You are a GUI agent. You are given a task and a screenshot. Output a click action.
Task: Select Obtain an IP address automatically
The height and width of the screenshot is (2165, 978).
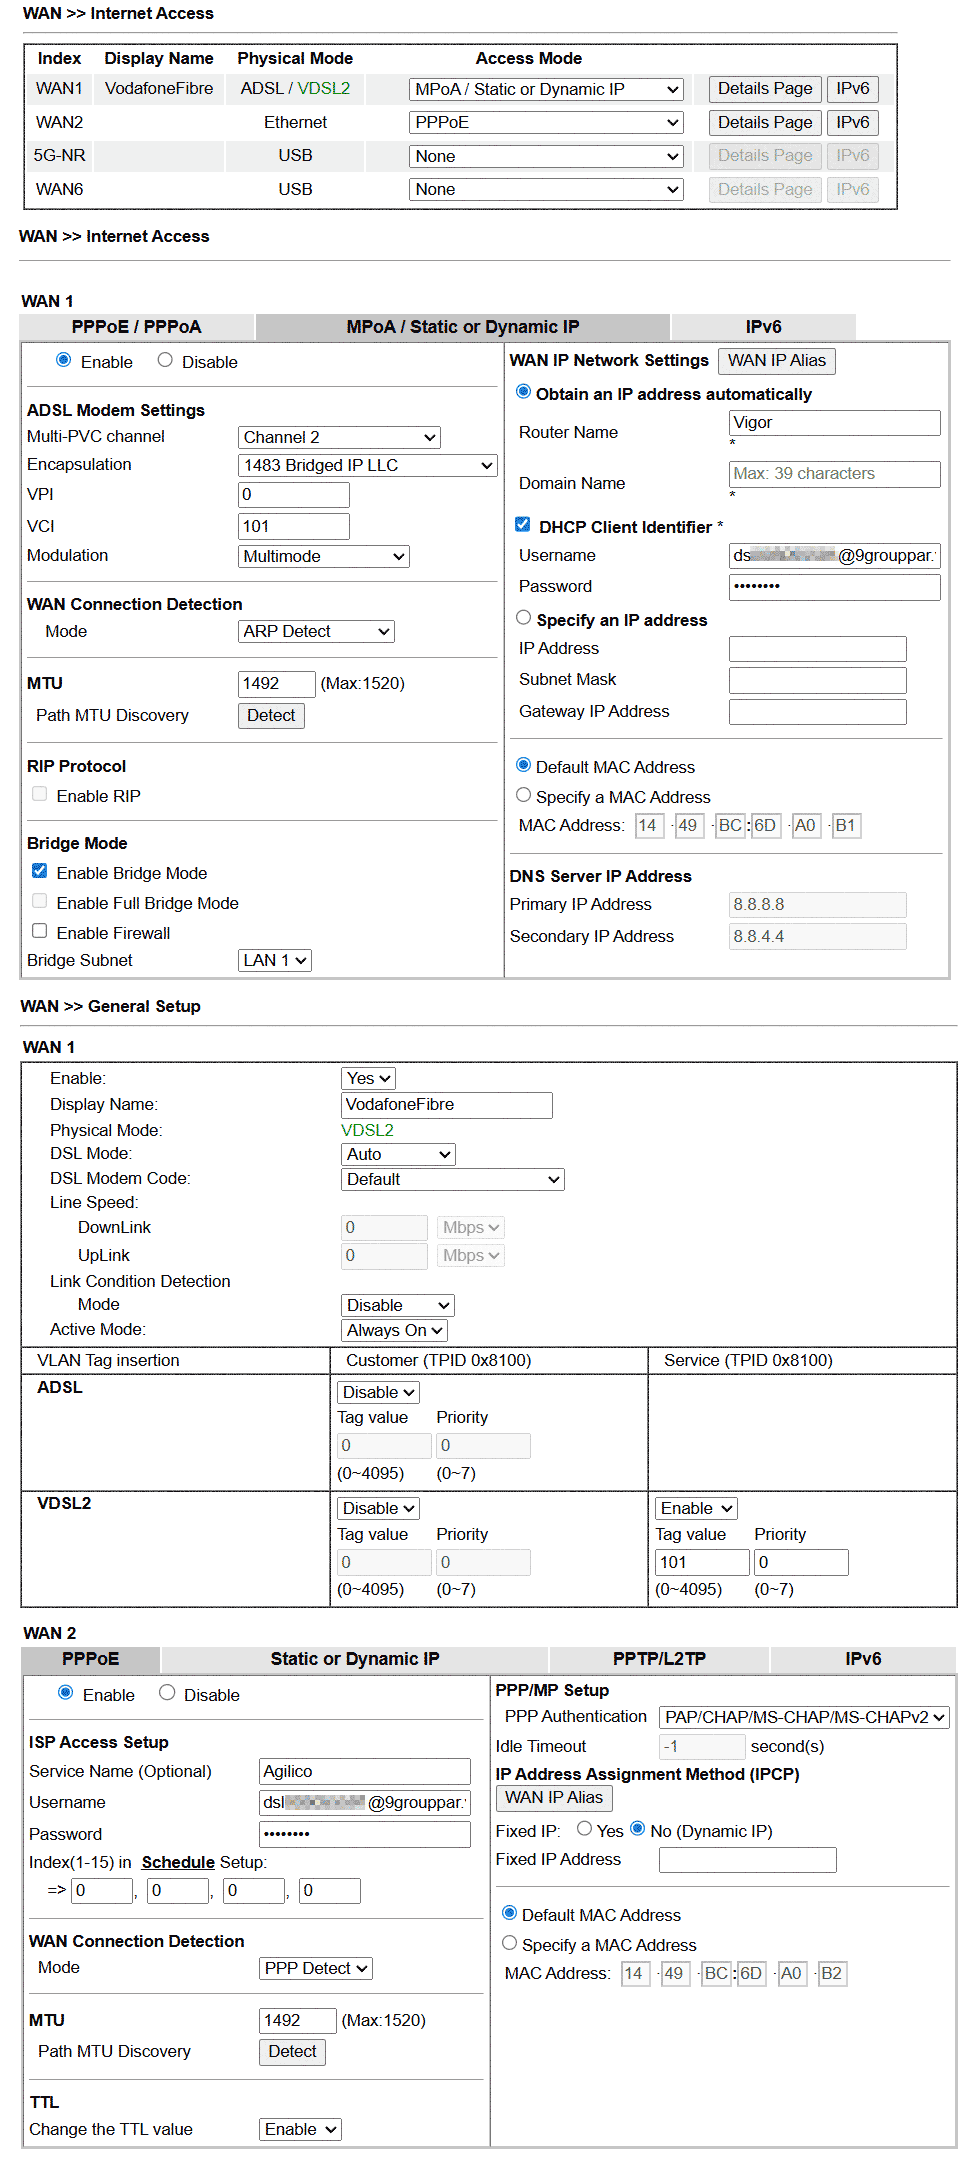[523, 392]
